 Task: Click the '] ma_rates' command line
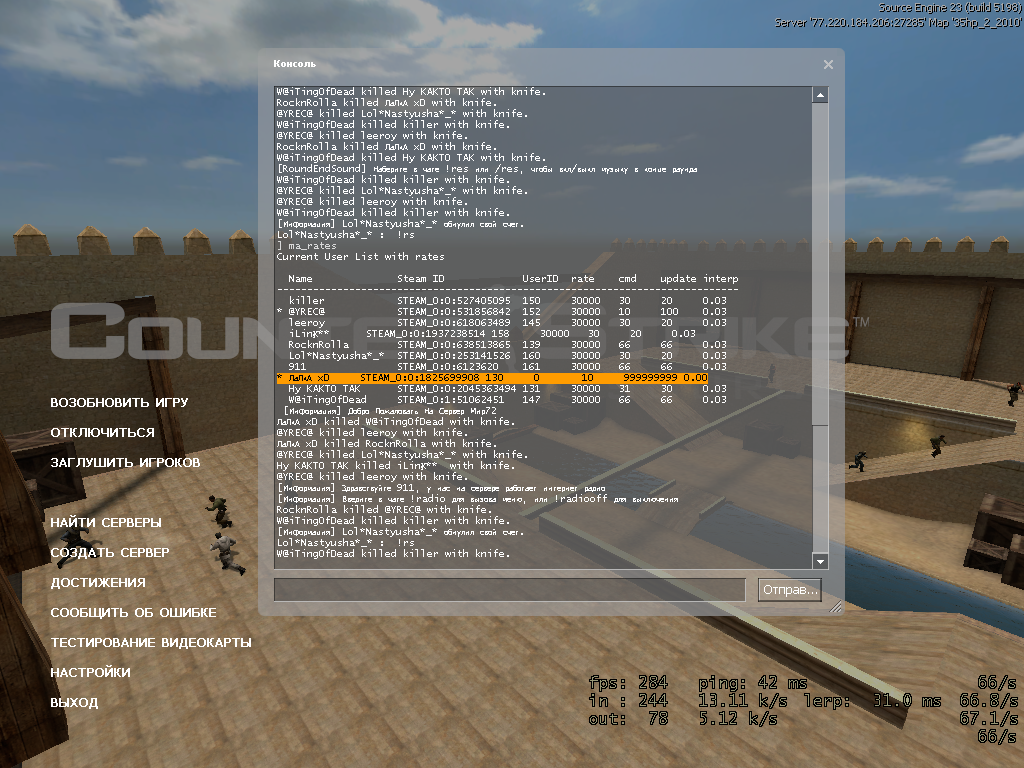306,246
